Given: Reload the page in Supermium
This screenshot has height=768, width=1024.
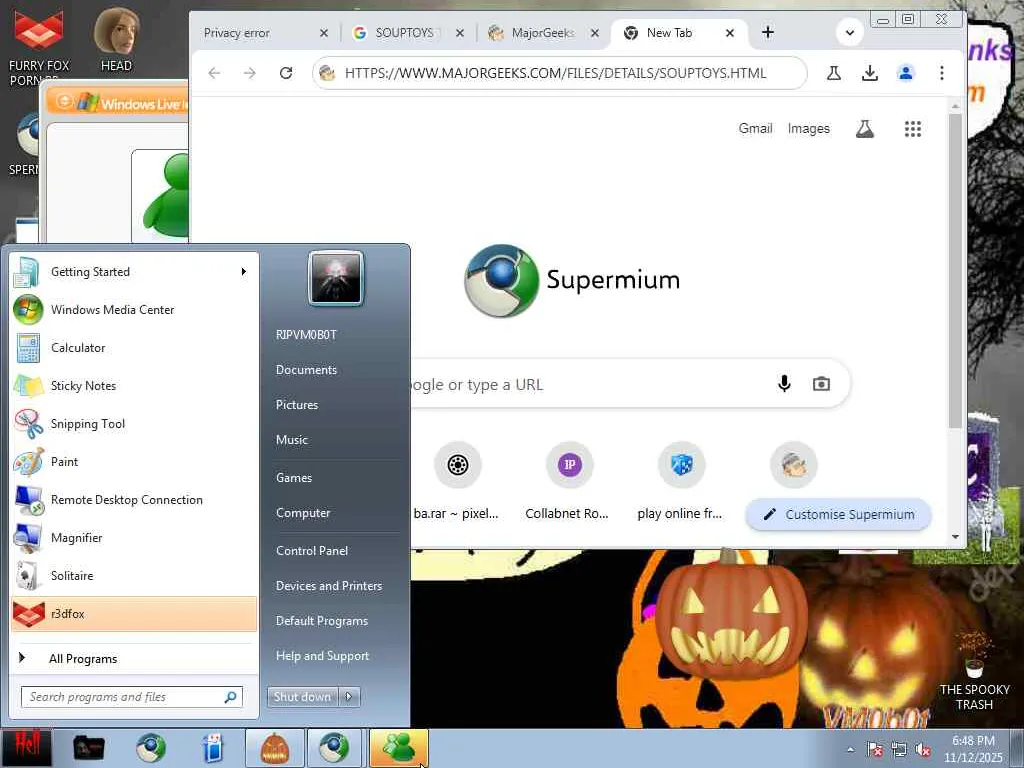Looking at the screenshot, I should (x=286, y=73).
